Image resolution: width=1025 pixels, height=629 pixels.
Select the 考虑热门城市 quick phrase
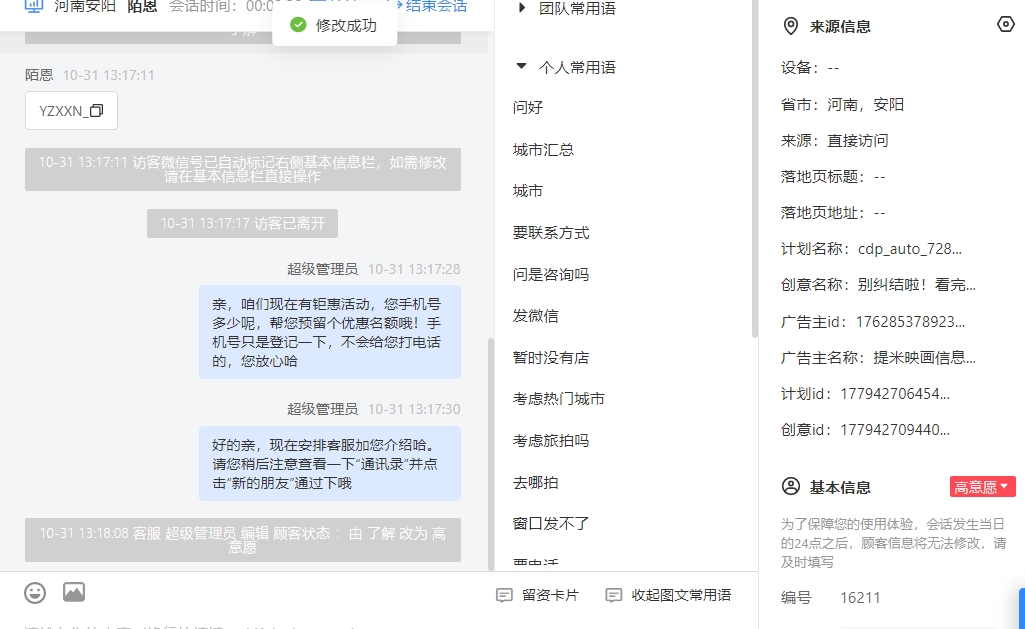pyautogui.click(x=559, y=399)
